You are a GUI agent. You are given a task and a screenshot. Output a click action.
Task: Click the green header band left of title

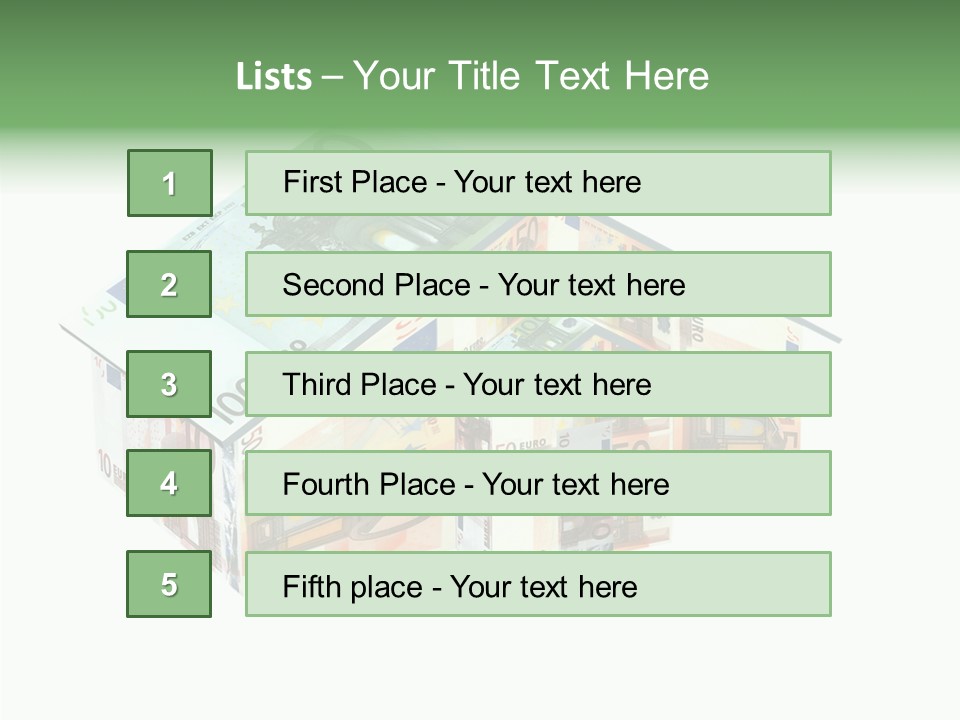(x=110, y=75)
